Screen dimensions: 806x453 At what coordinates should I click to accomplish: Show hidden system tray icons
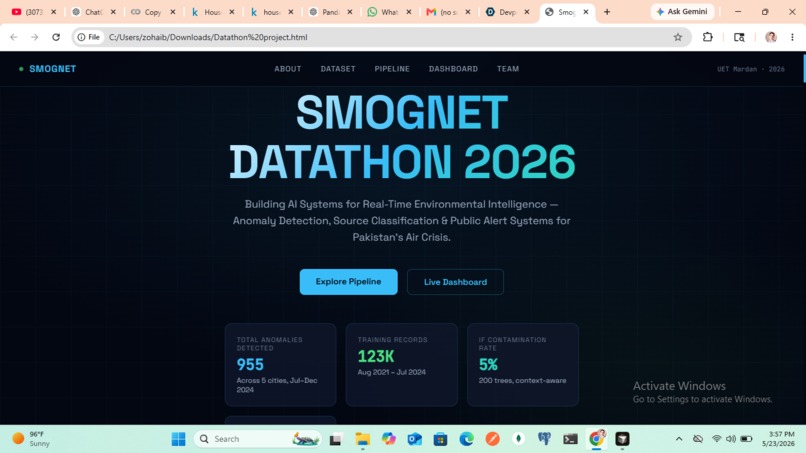click(x=679, y=439)
